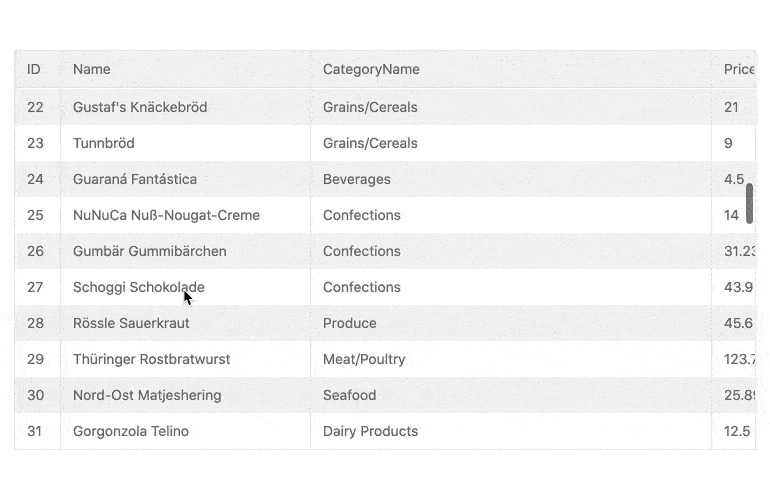Select the Meat/Poultry category cell
The height and width of the screenshot is (500, 770).
pyautogui.click(x=364, y=359)
